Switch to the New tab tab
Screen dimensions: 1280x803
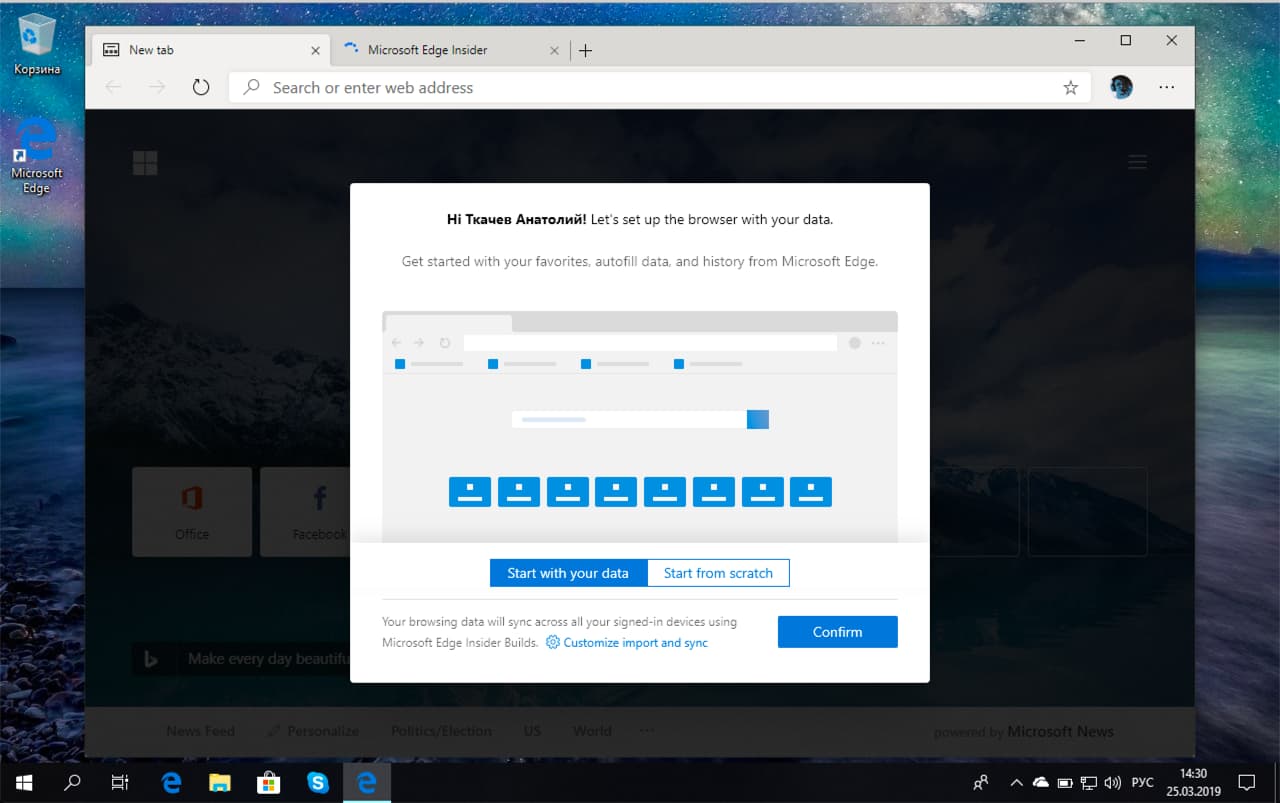209,50
